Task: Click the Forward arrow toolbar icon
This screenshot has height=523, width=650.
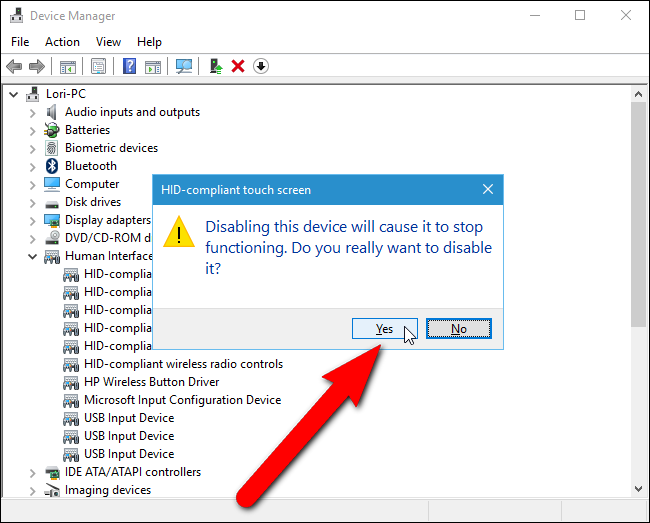Action: [36, 66]
